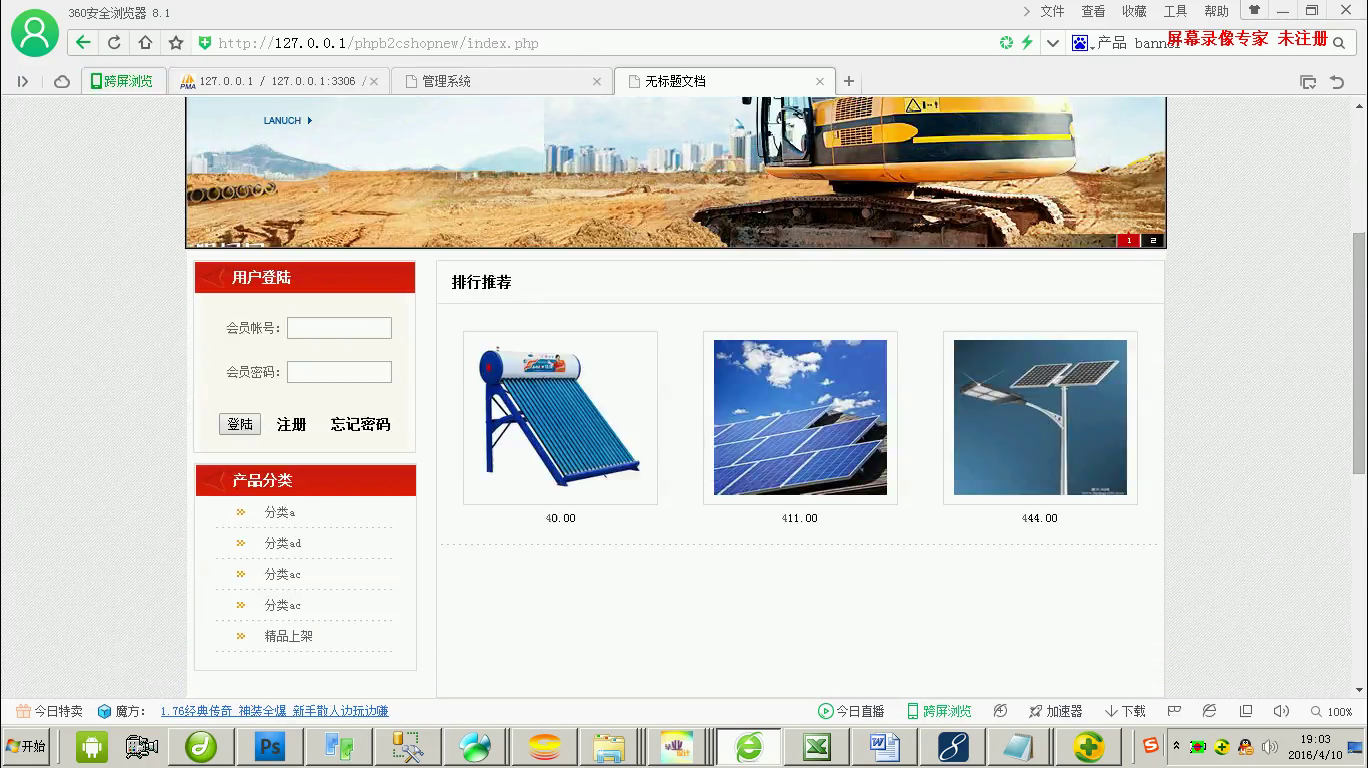Reload the page with the refresh icon
The width and height of the screenshot is (1368, 768).
[114, 43]
